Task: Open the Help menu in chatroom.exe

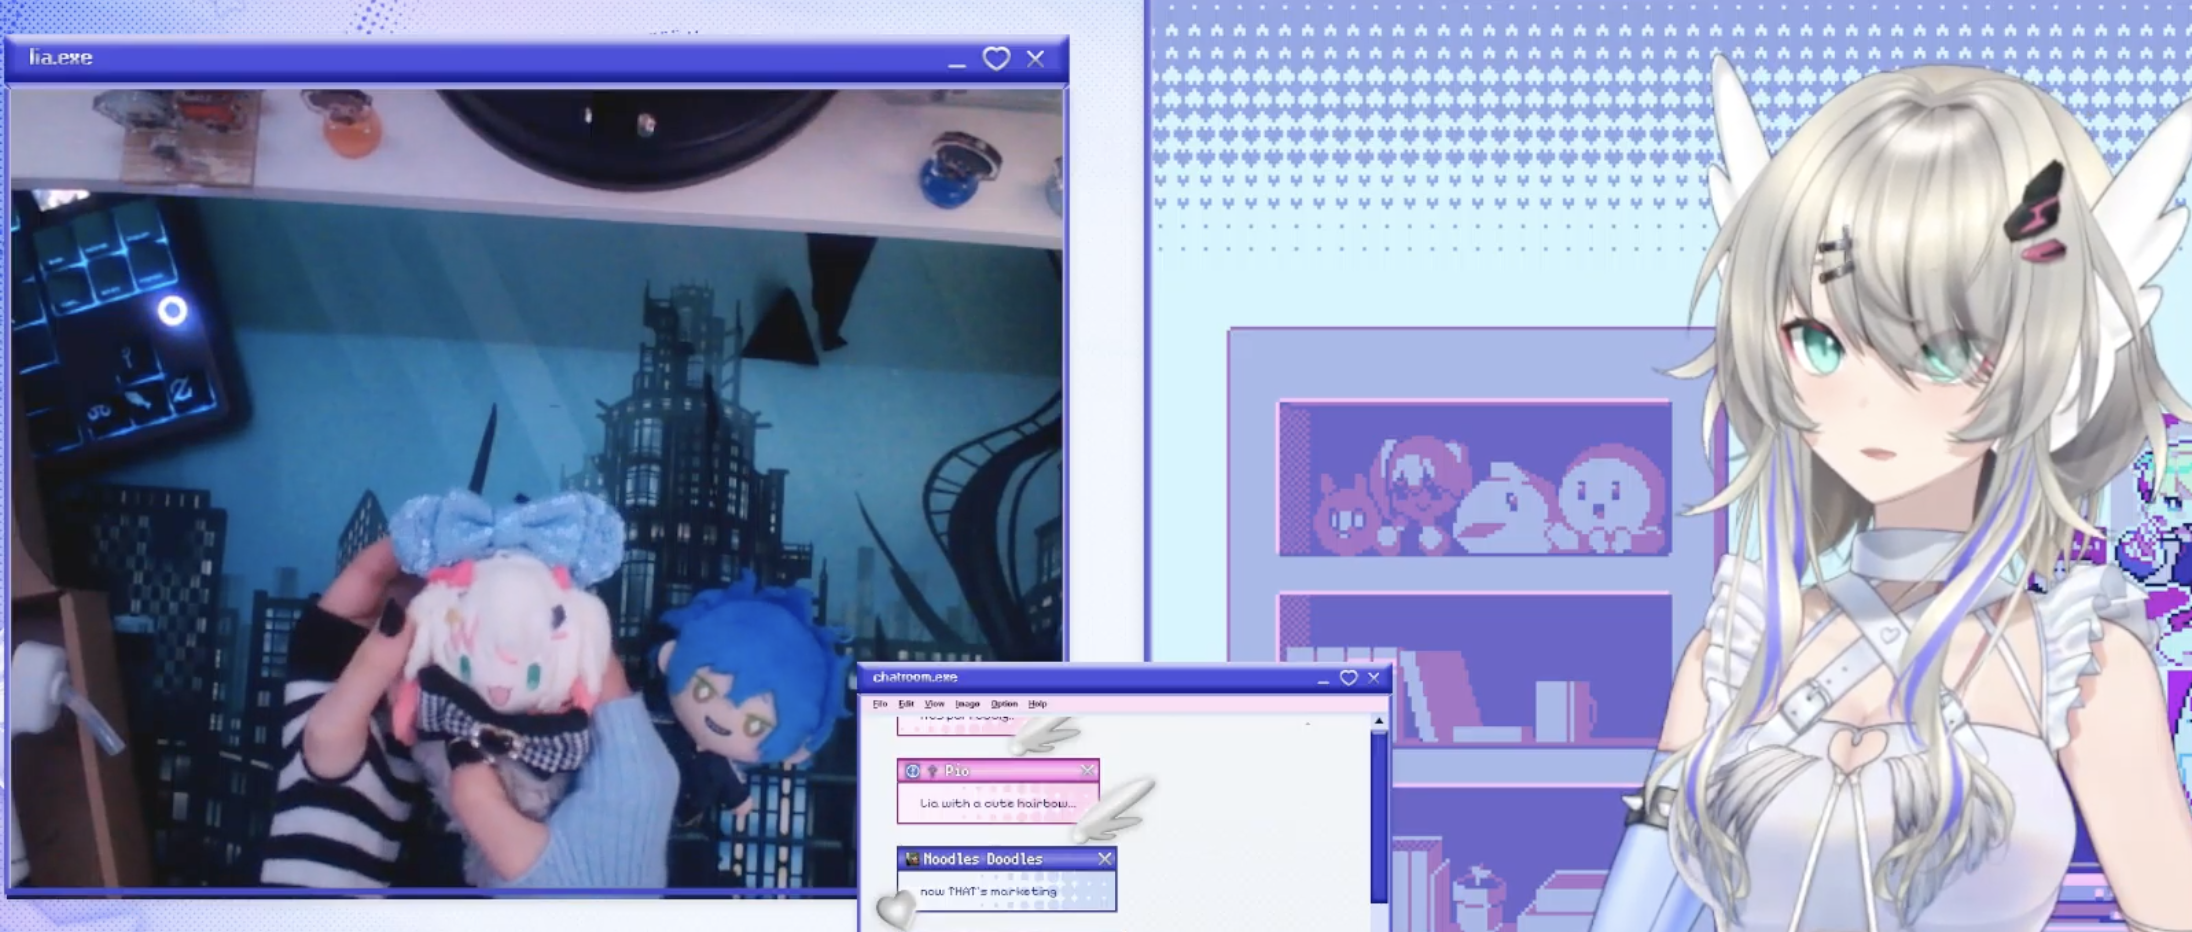Action: tap(1037, 704)
